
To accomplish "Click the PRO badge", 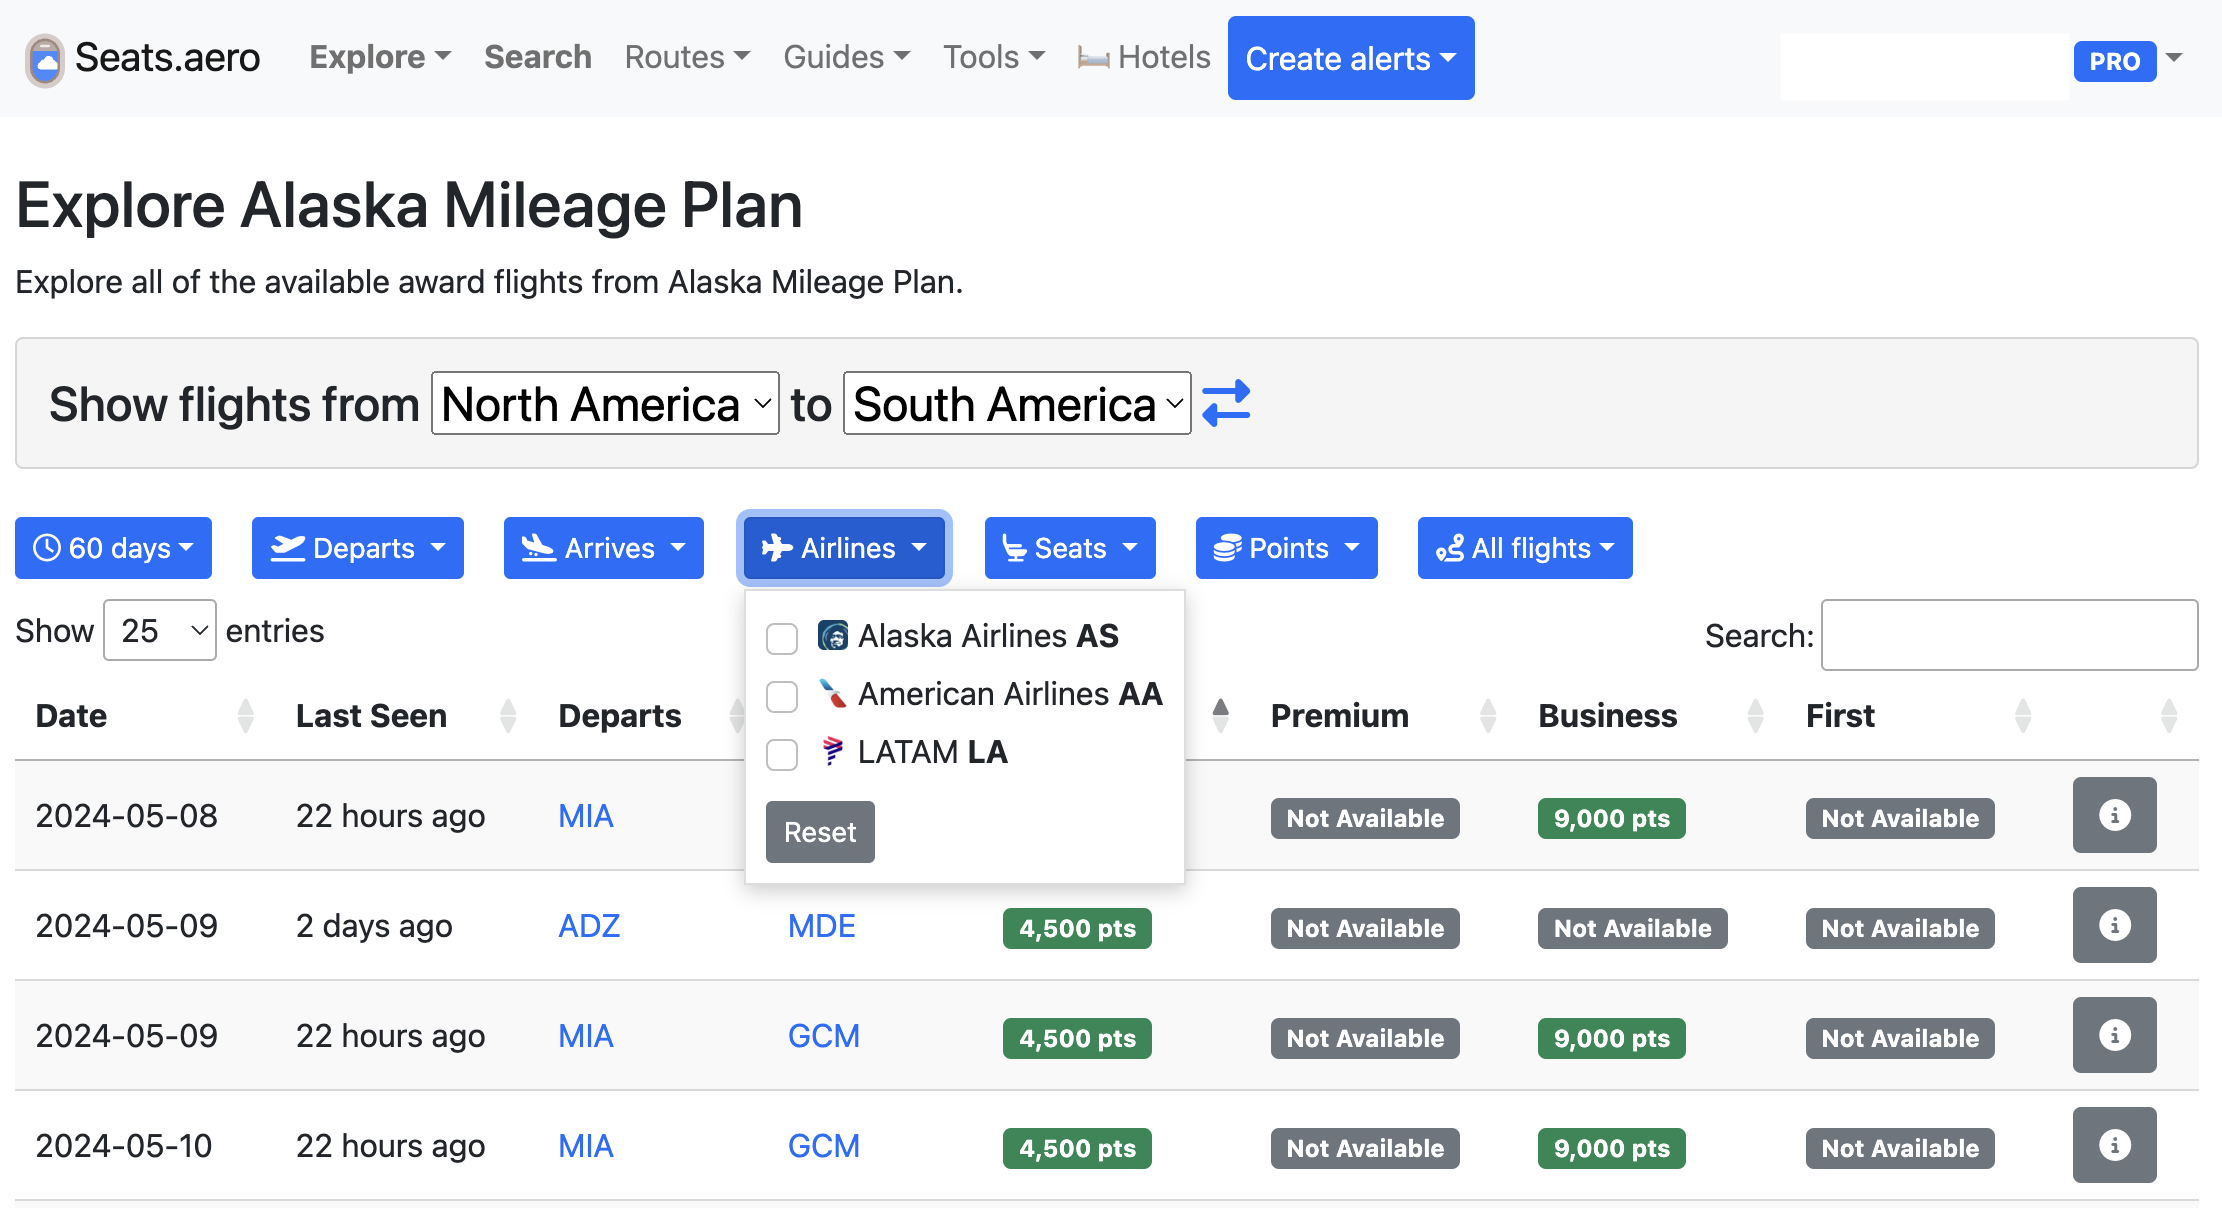I will tap(2114, 61).
